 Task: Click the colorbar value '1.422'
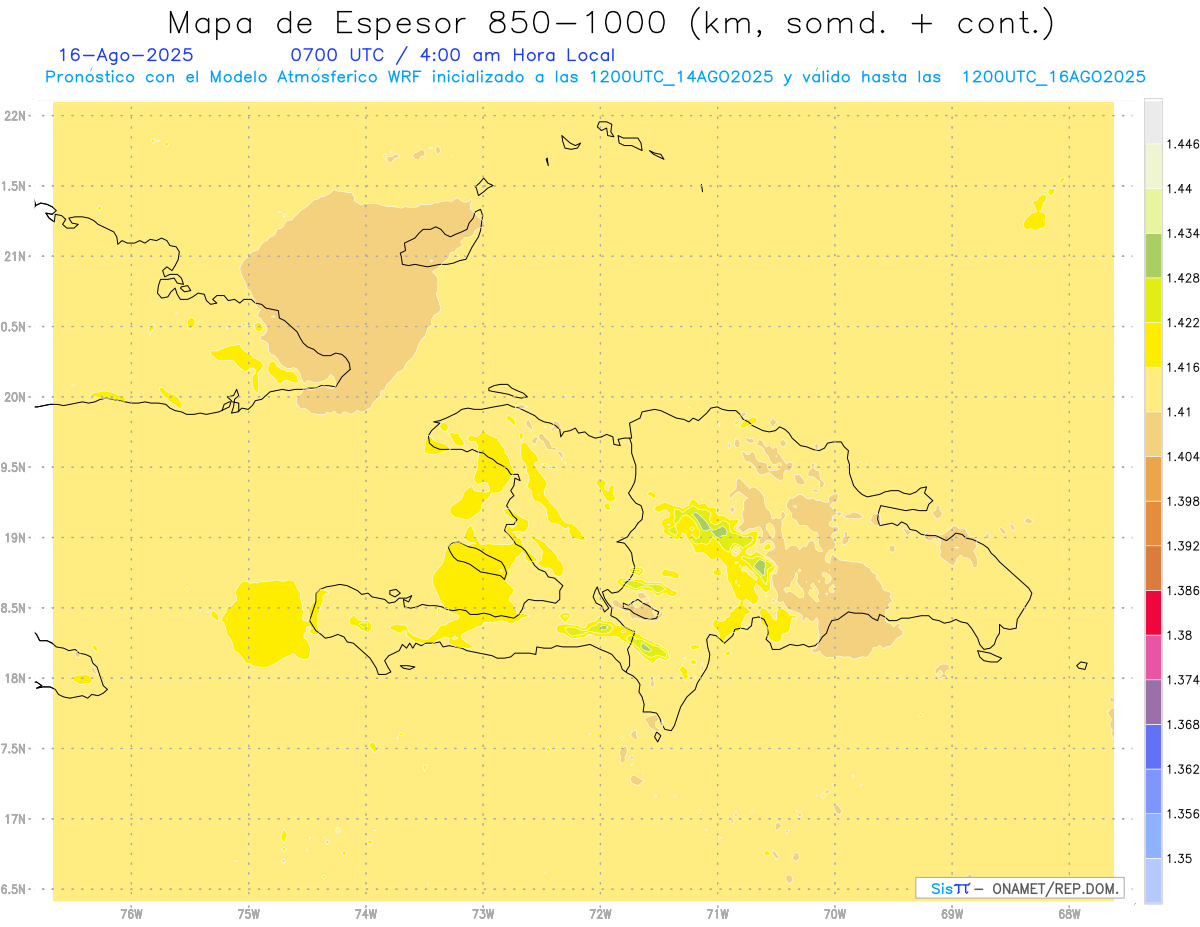click(x=1183, y=322)
